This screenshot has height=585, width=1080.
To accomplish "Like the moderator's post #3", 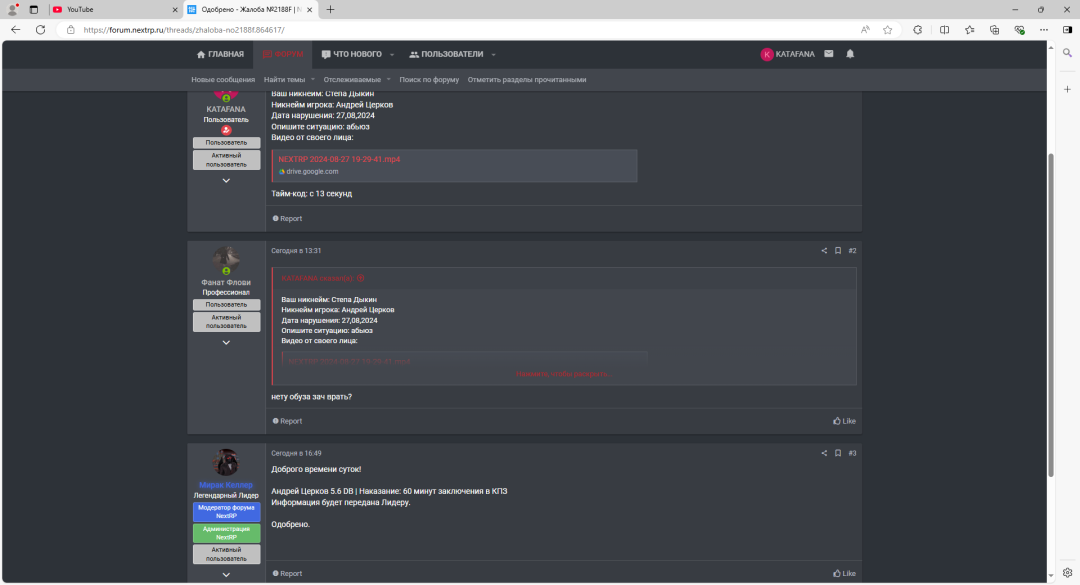I will (x=844, y=573).
